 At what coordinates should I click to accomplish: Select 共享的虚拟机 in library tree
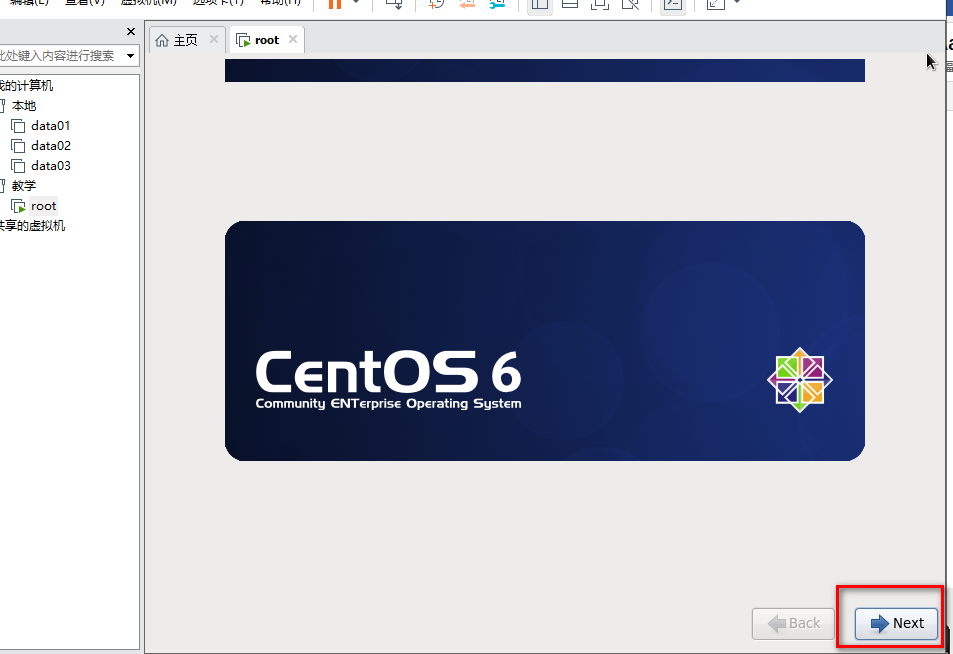(x=32, y=226)
